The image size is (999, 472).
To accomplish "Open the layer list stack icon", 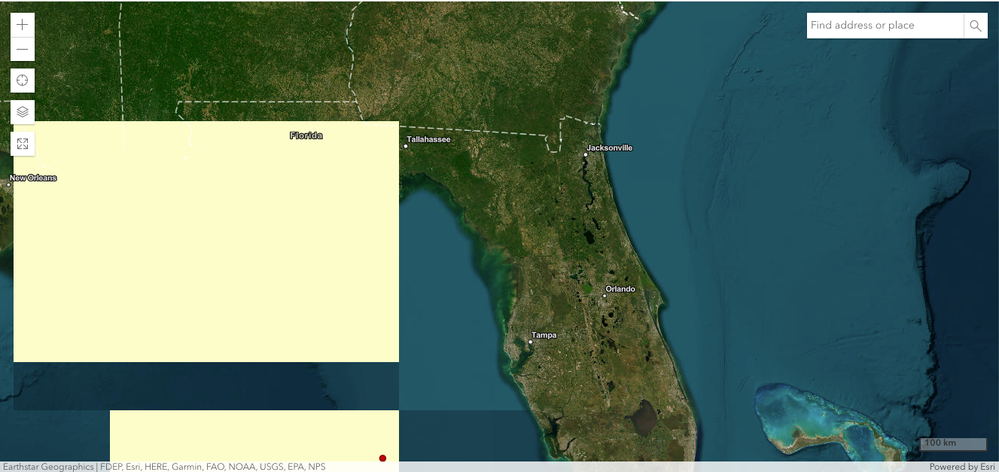I will [22, 111].
